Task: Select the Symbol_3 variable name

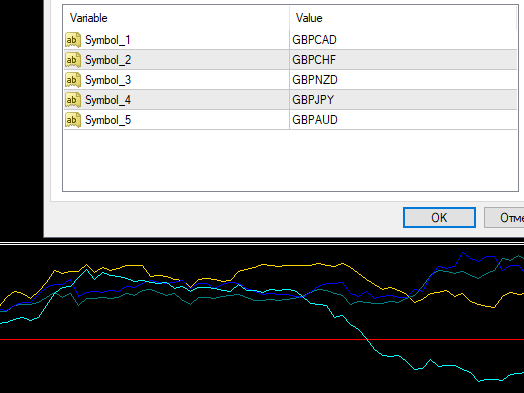Action: (108, 80)
